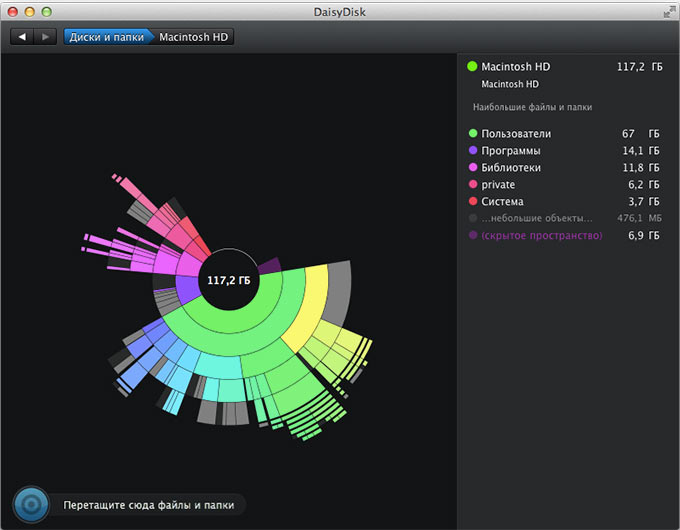The height and width of the screenshot is (530, 680).
Task: Open the 'private' folder row
Action: pos(564,184)
